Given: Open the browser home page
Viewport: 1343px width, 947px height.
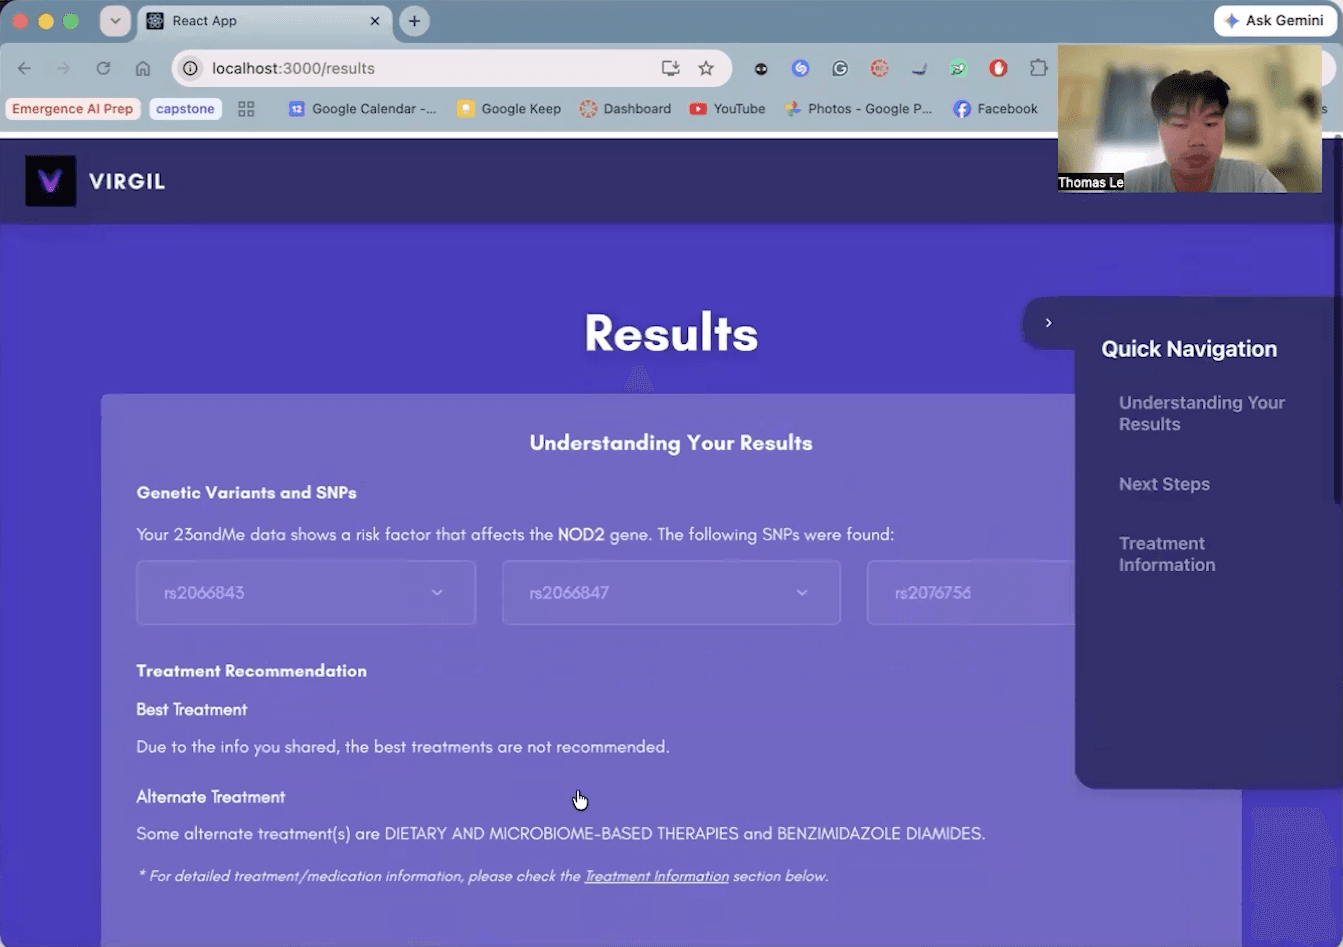Looking at the screenshot, I should (143, 68).
